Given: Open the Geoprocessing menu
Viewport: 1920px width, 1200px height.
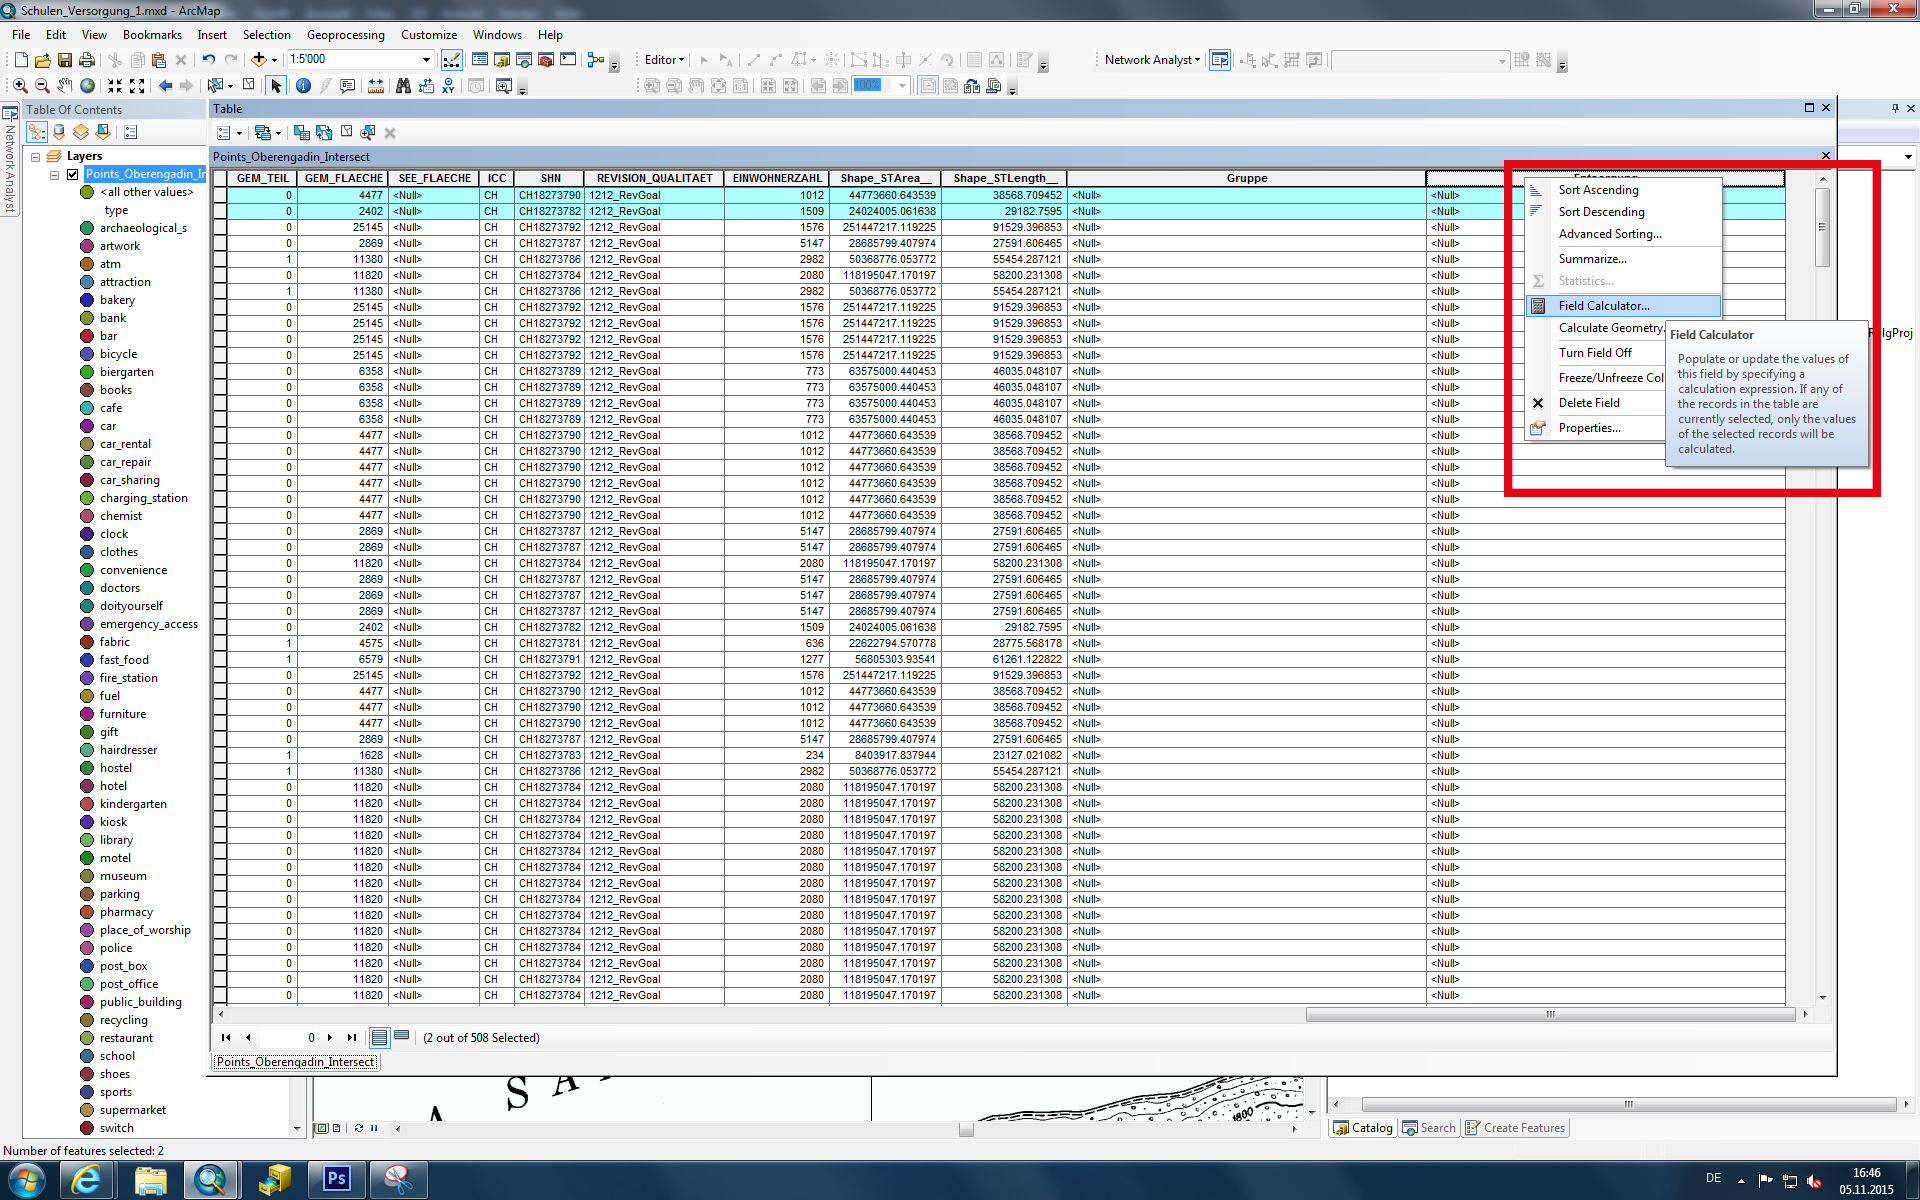Looking at the screenshot, I should point(345,34).
